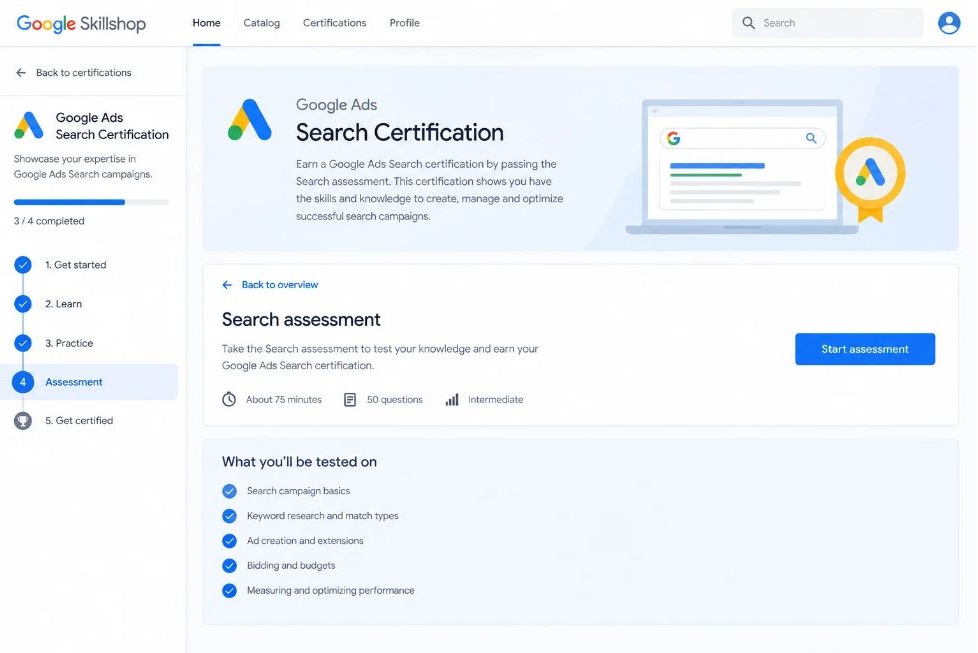Click check icon for Bidding and budgets
The height and width of the screenshot is (653, 978).
(230, 566)
